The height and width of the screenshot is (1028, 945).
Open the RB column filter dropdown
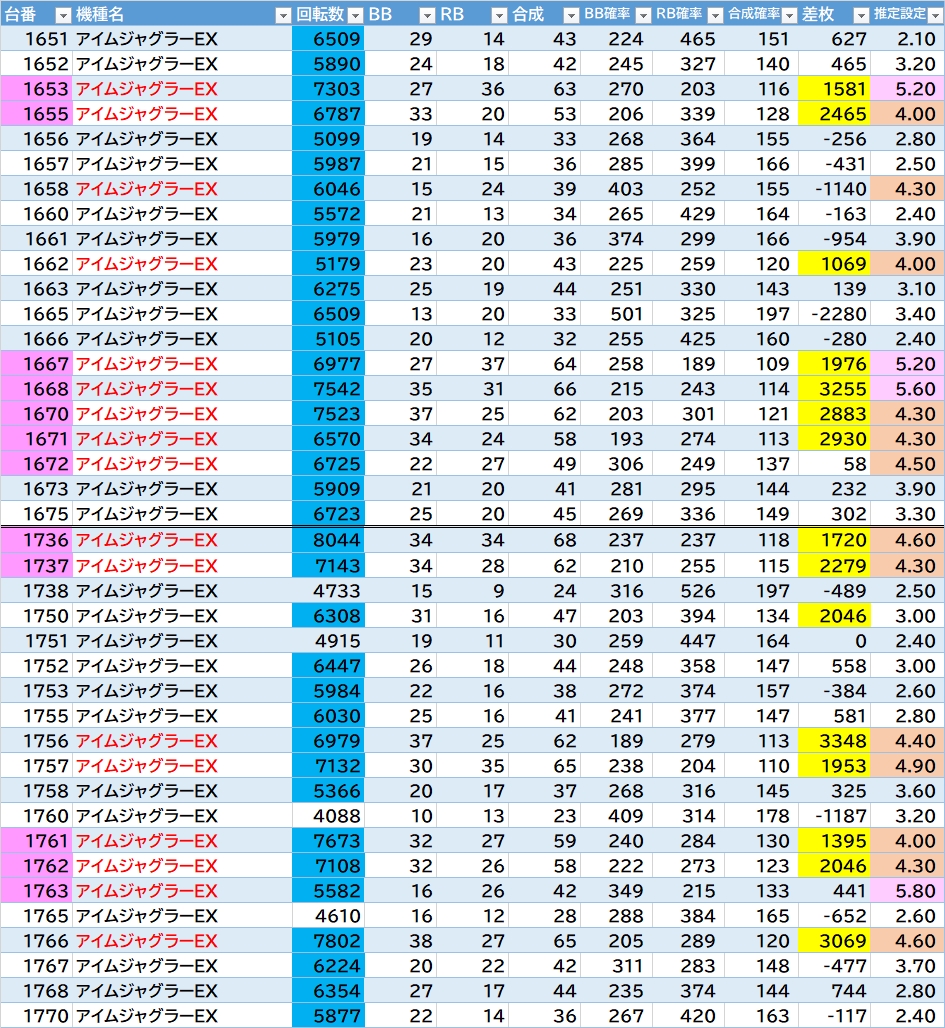499,15
